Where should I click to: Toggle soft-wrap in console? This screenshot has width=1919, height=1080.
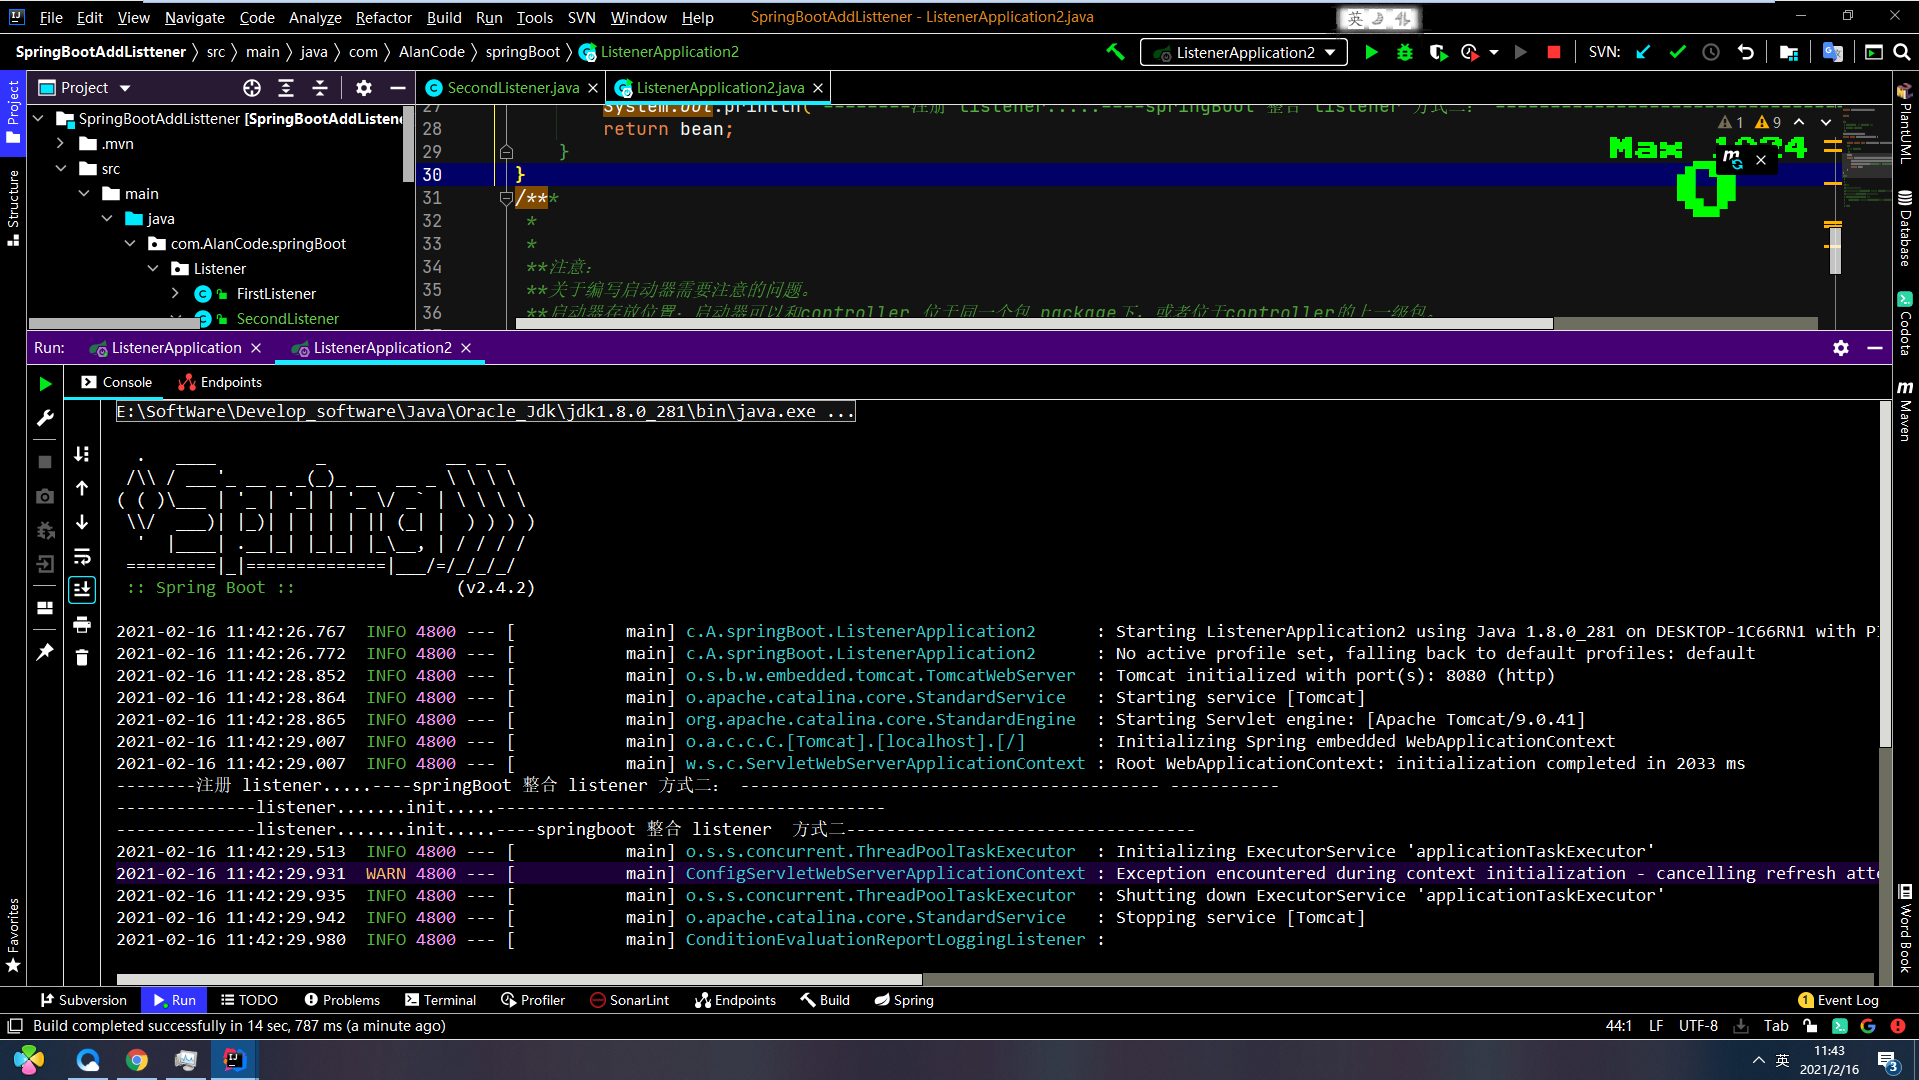[82, 556]
